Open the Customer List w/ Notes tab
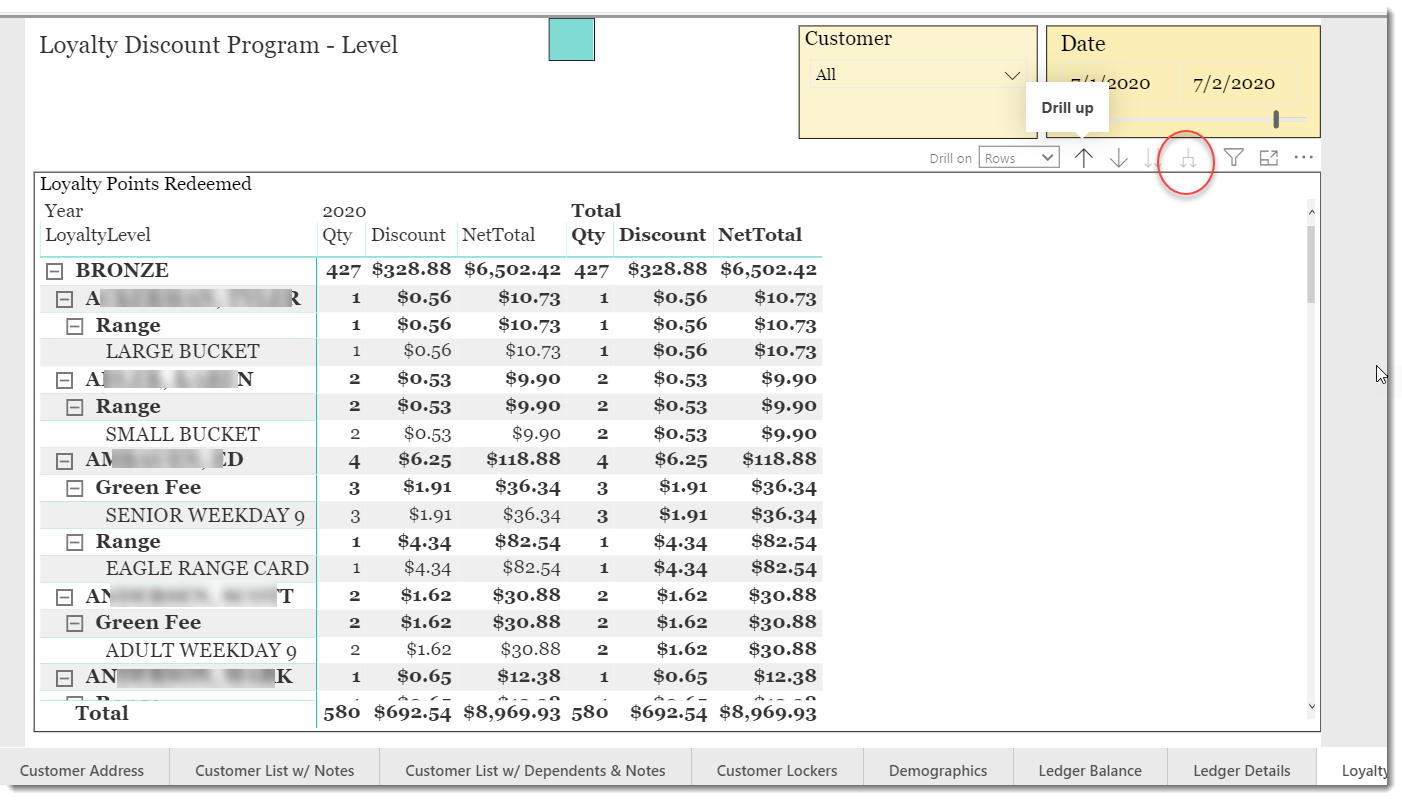 point(274,770)
